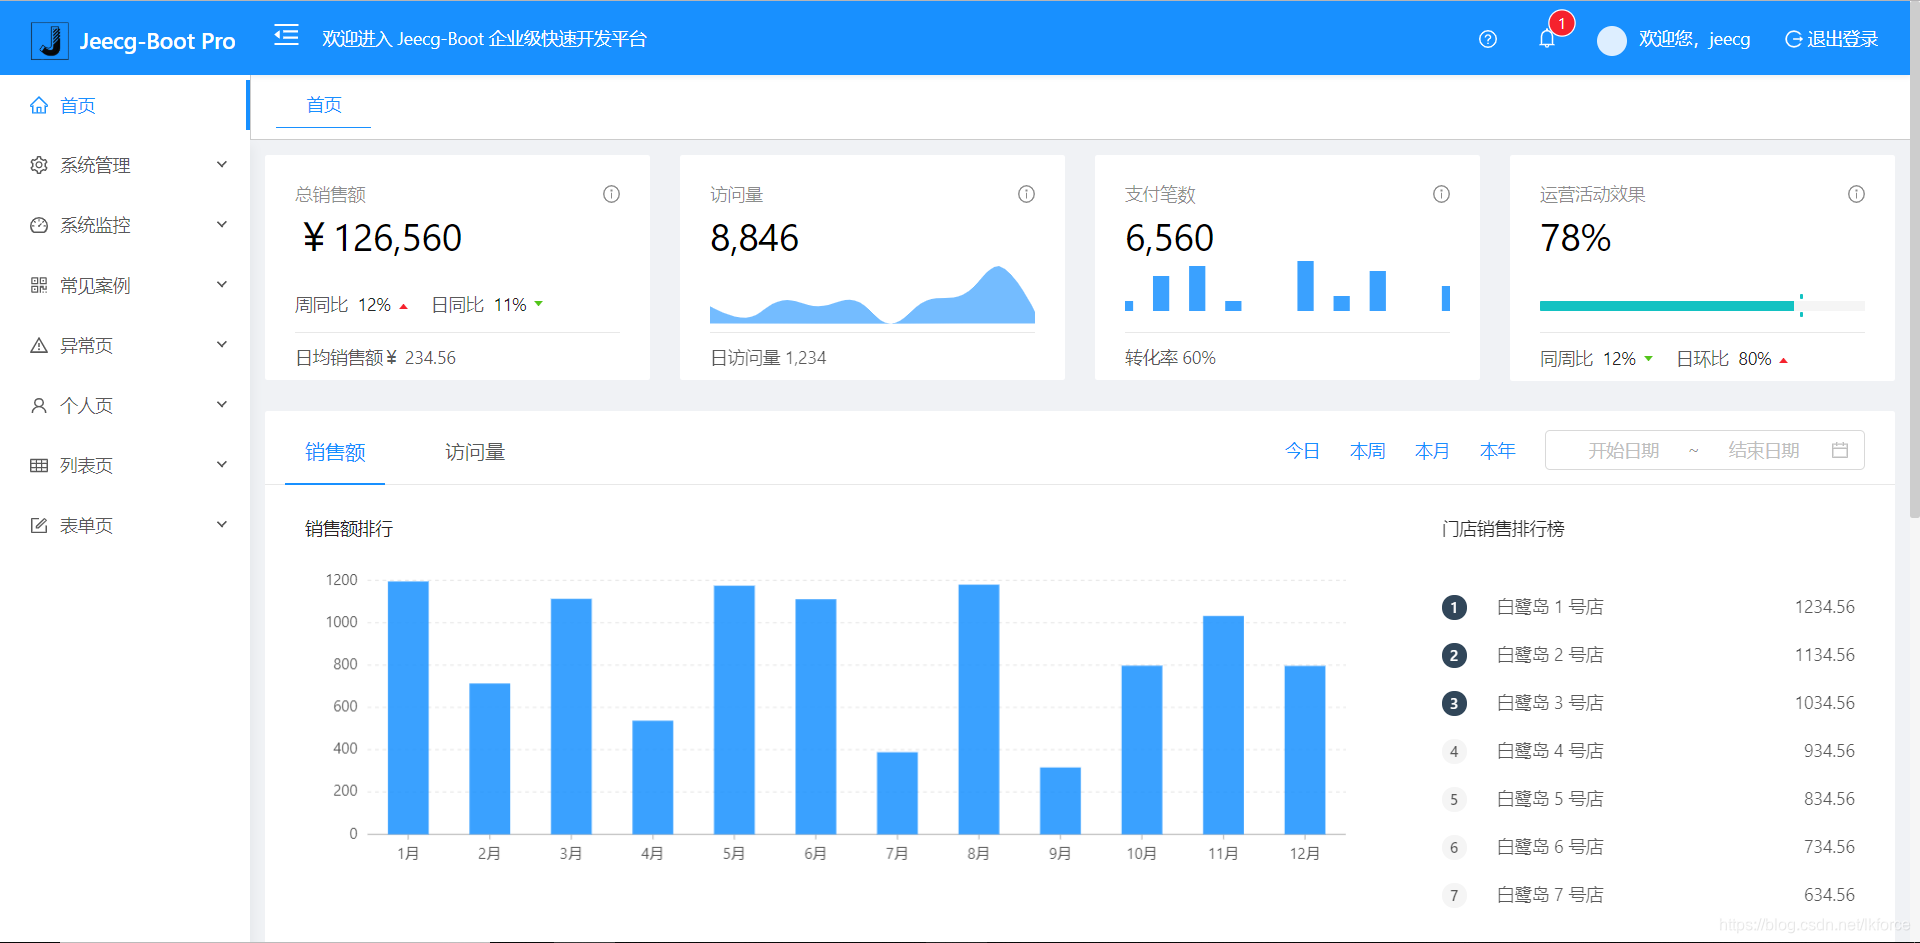Click the user avatar circle

1612,40
